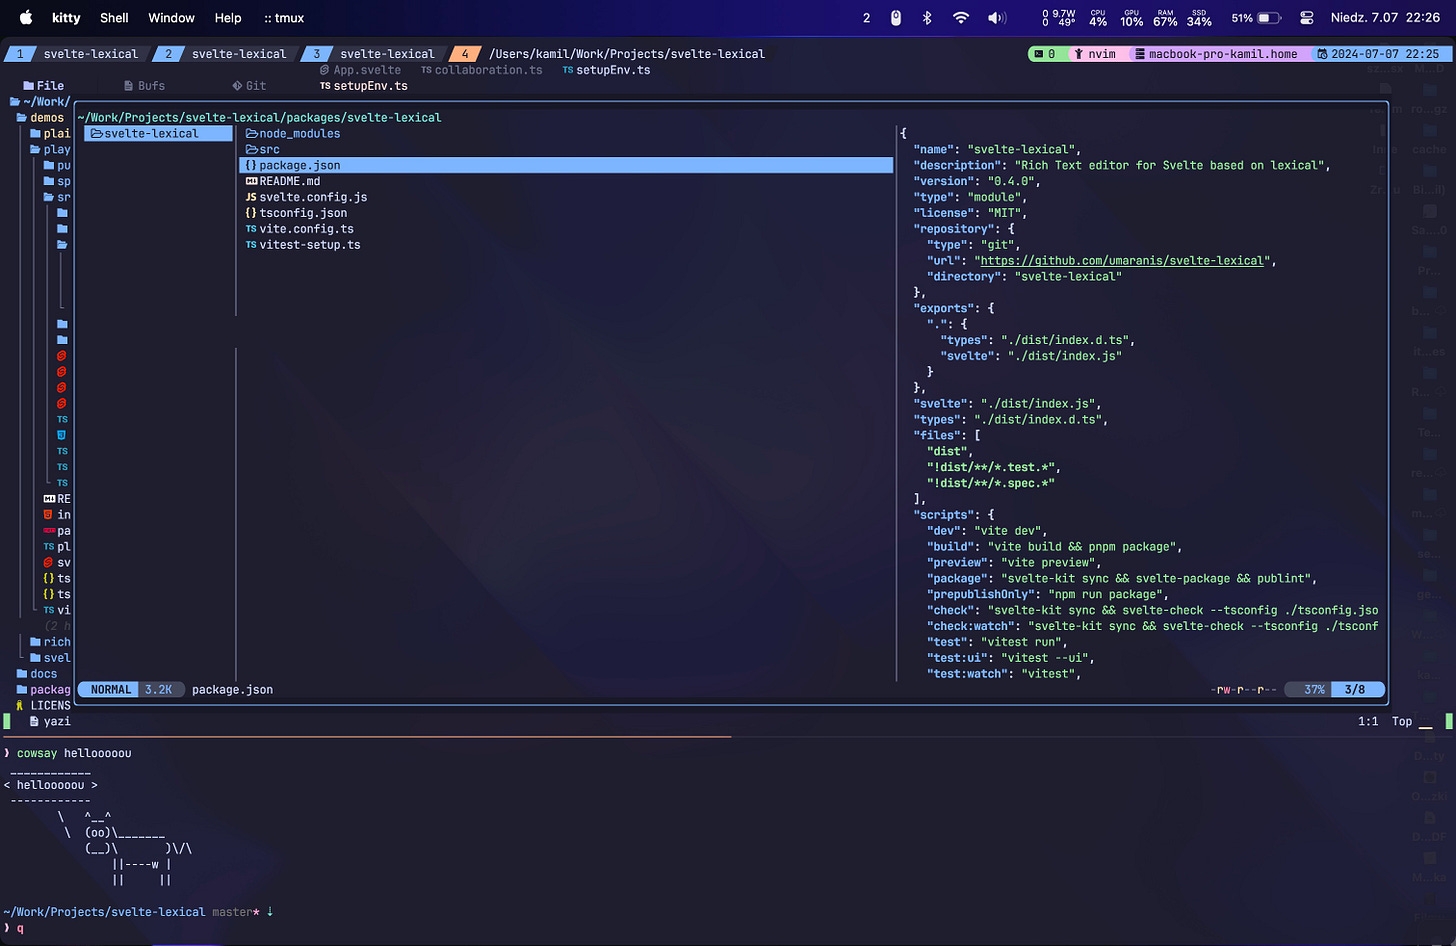Click the braces icon of tsconfig.json

coord(251,213)
